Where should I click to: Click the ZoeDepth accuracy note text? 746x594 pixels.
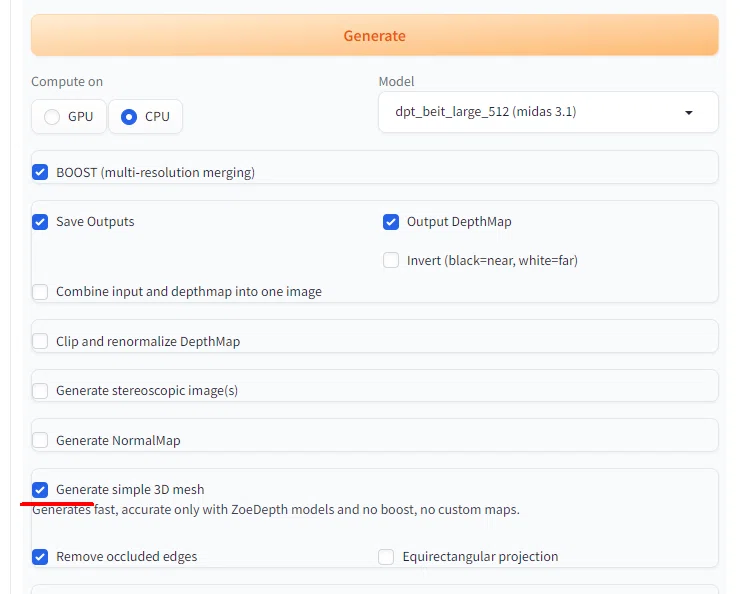(x=276, y=510)
